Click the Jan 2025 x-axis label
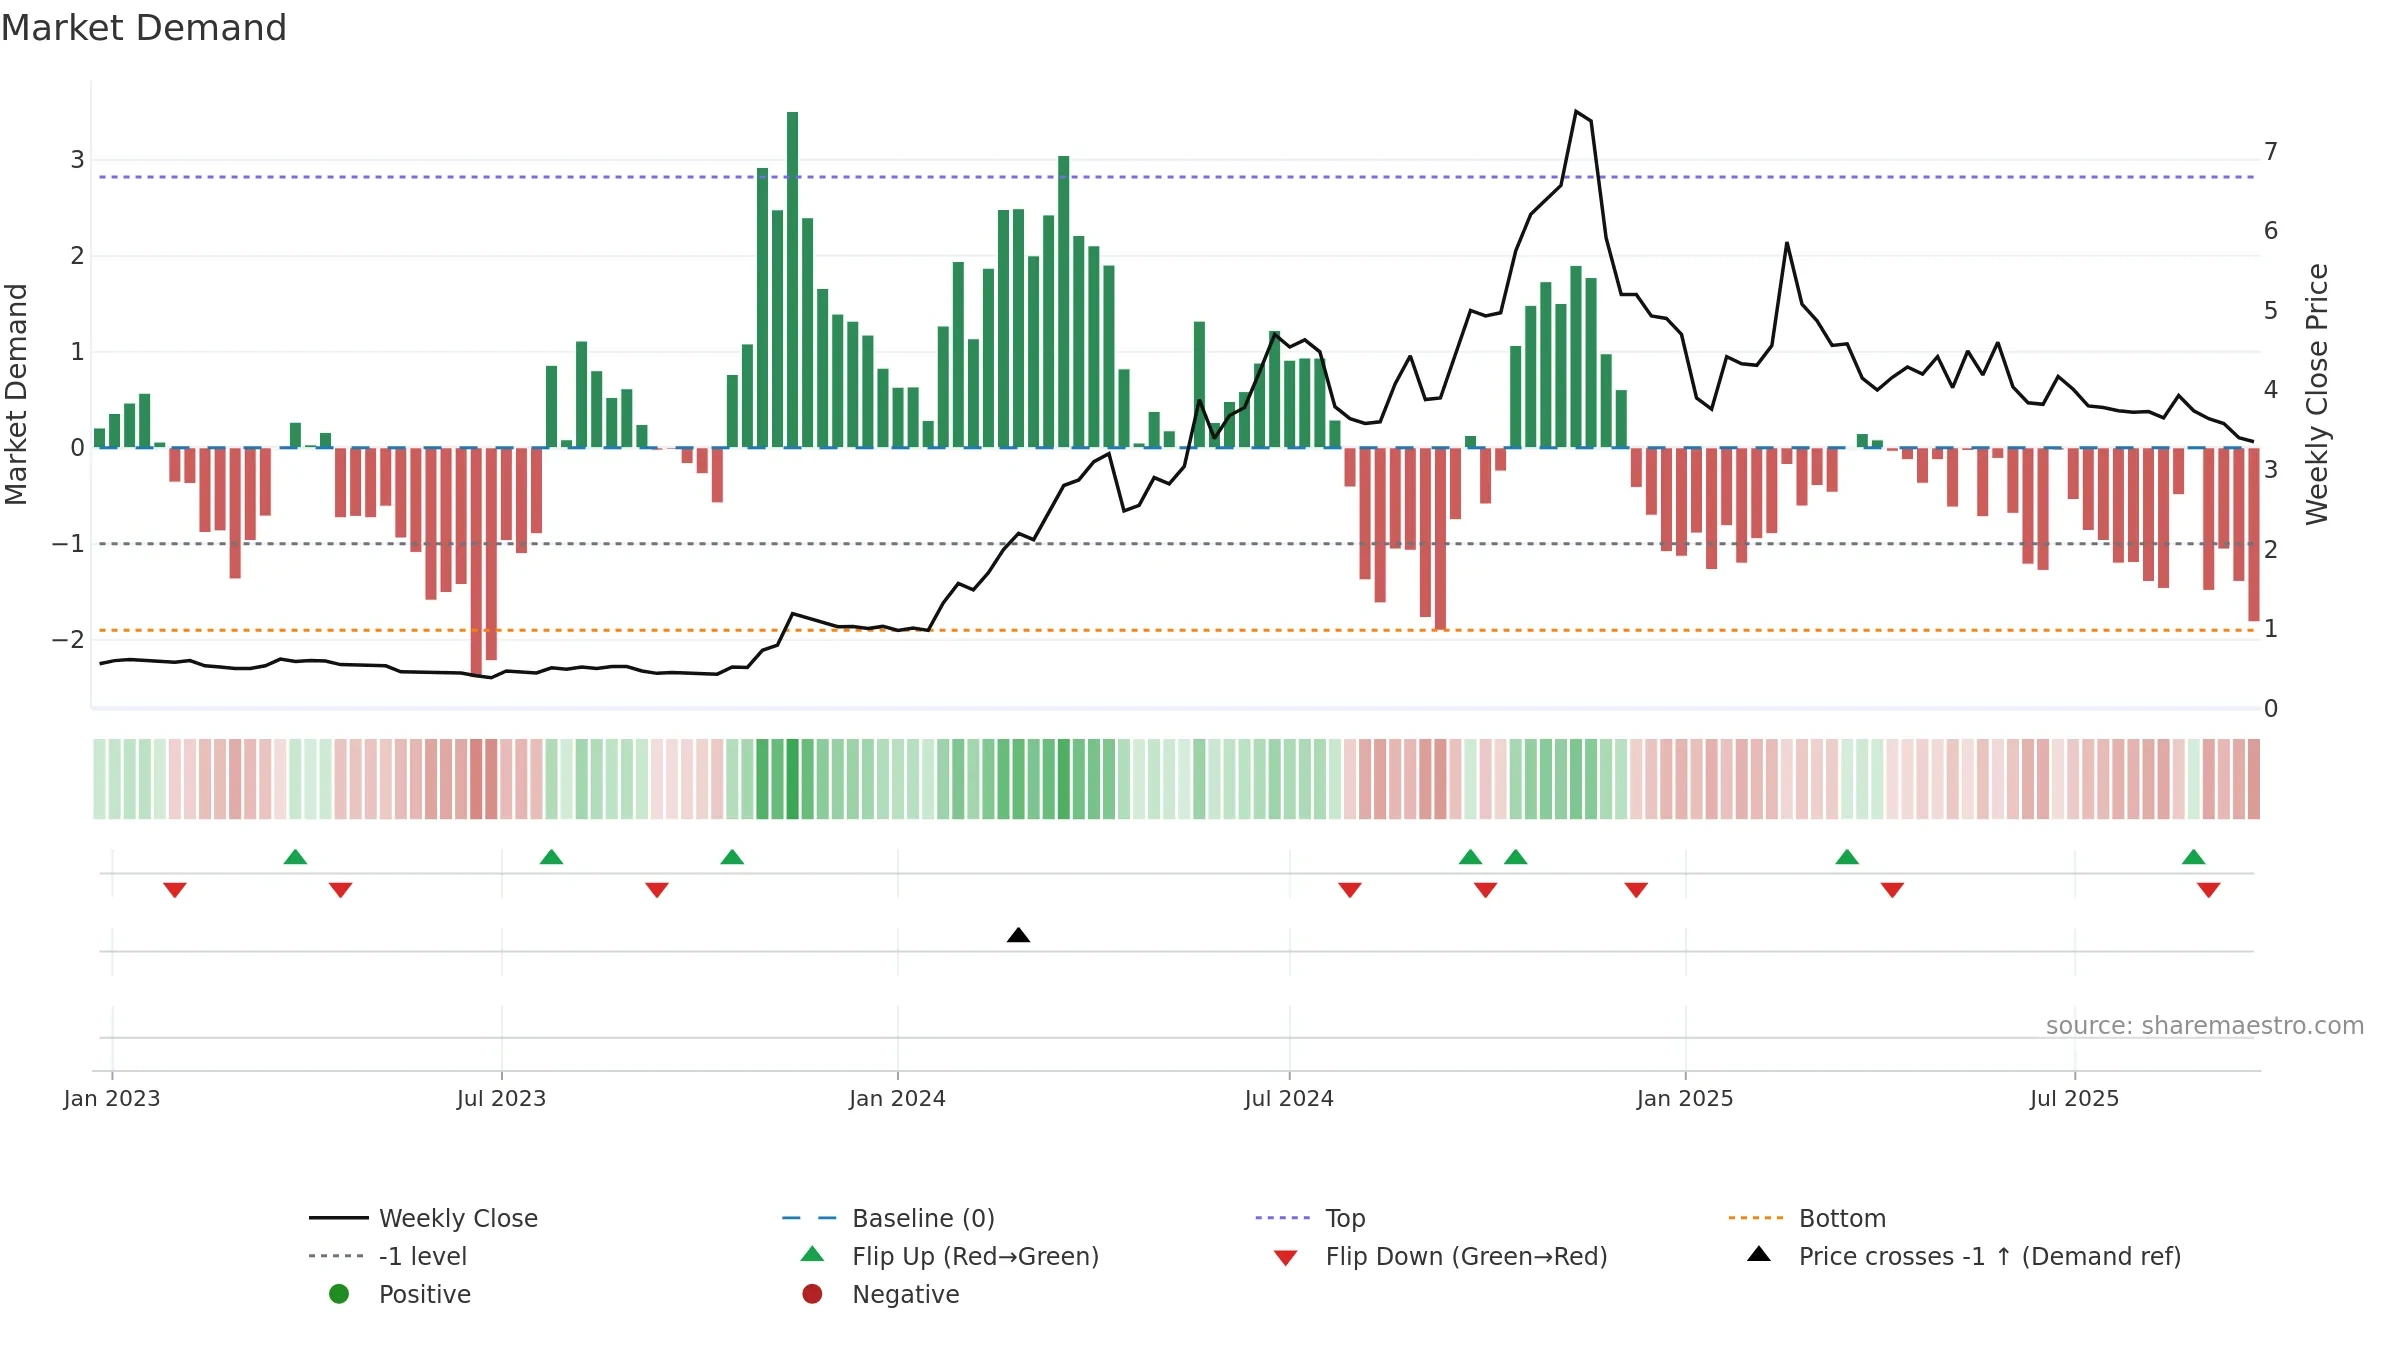 (1685, 1098)
